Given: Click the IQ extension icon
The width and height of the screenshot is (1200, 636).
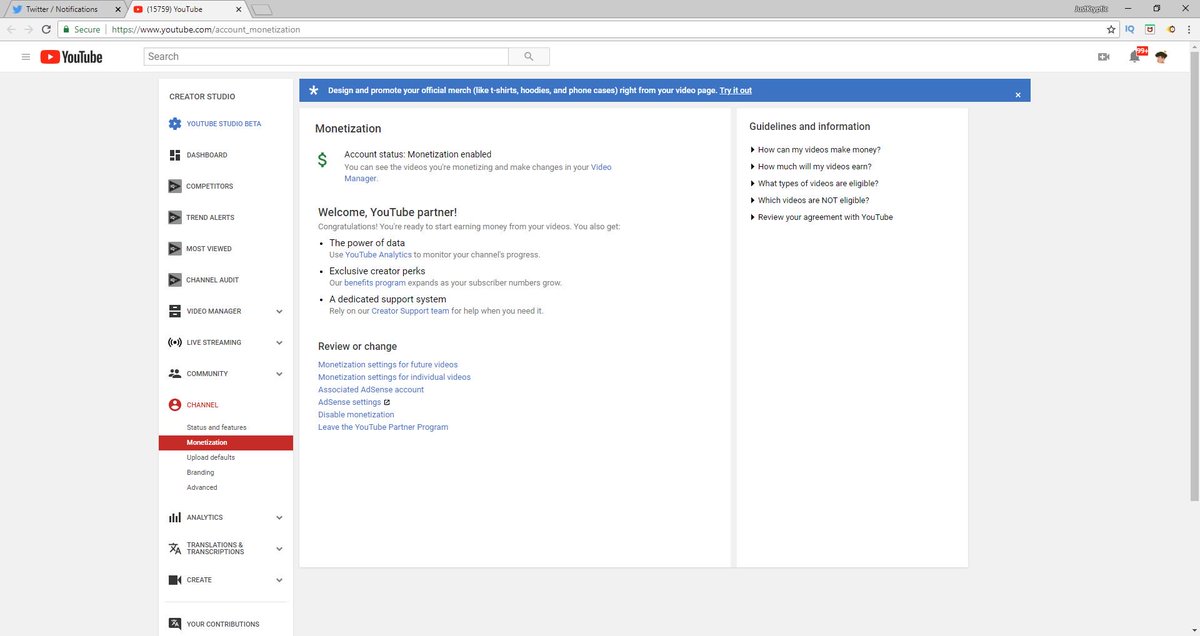Looking at the screenshot, I should coord(1130,29).
